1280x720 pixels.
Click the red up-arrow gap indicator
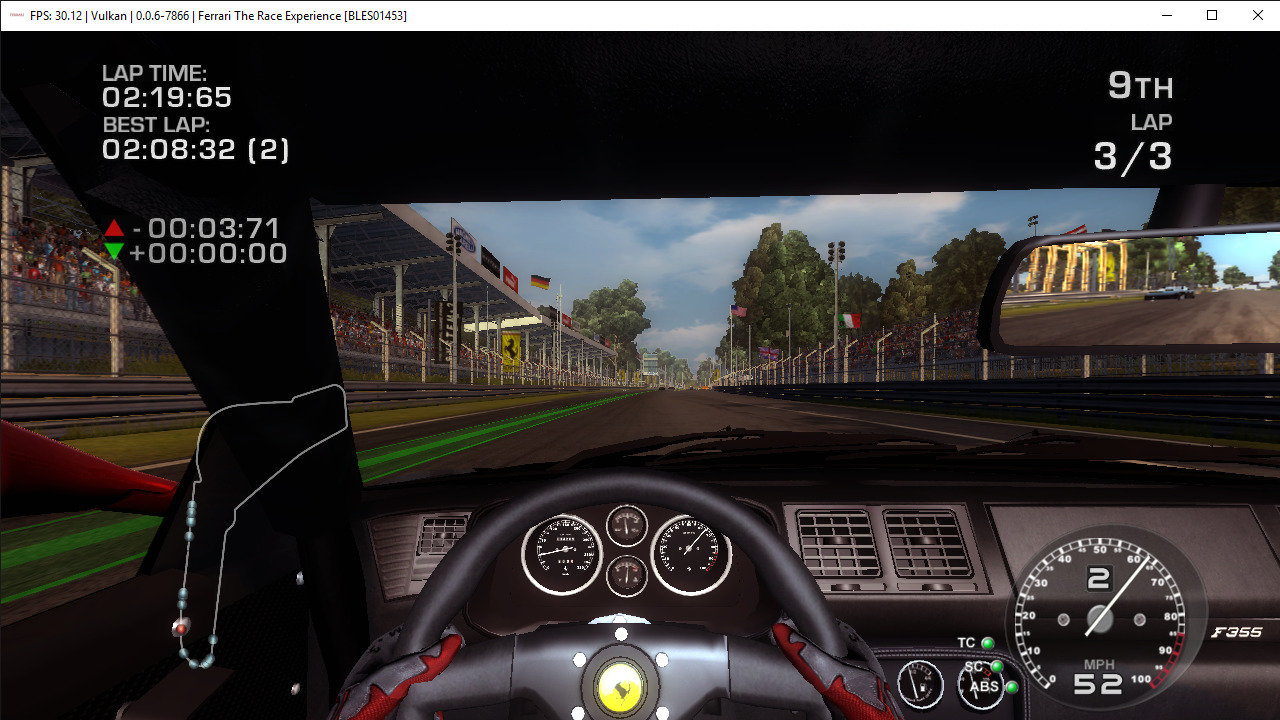114,228
